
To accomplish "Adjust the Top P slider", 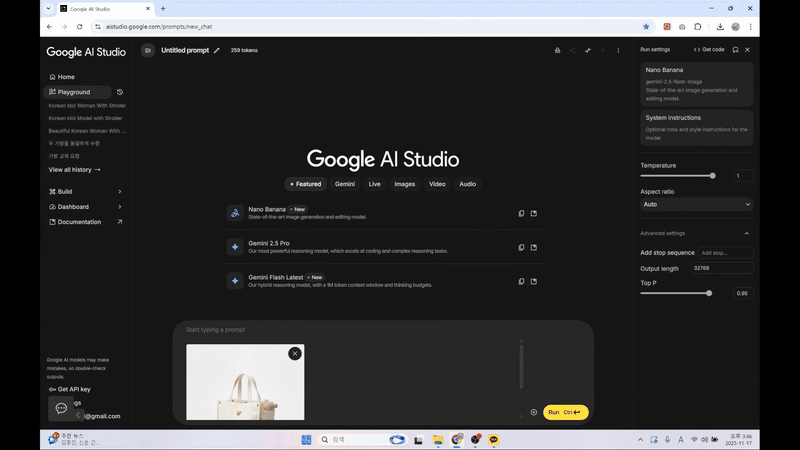I will 676,293.
